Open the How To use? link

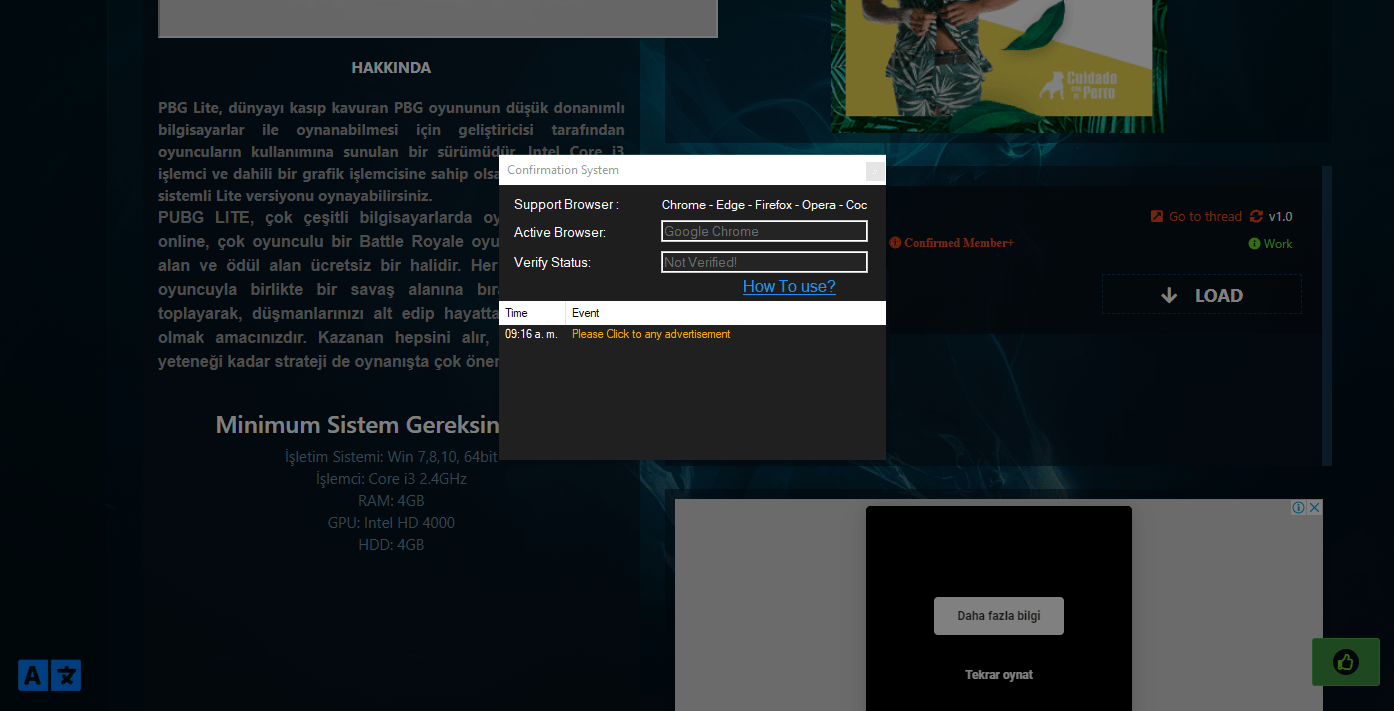(x=789, y=286)
